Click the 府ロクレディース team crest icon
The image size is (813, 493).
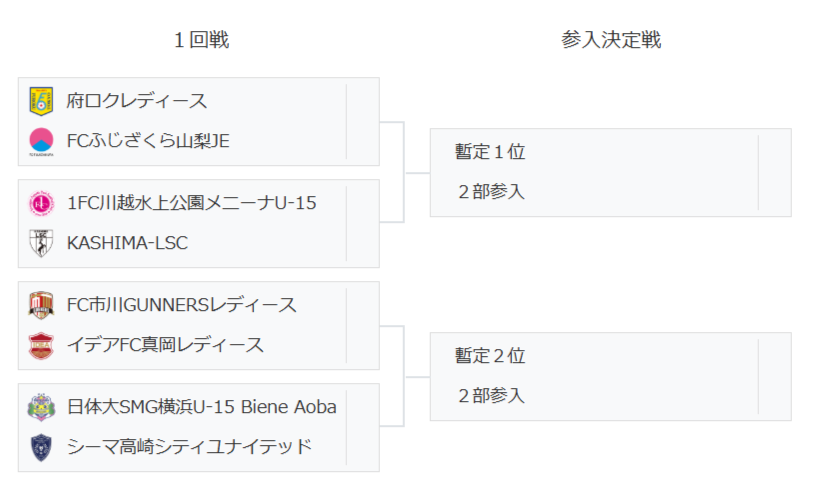pos(41,101)
